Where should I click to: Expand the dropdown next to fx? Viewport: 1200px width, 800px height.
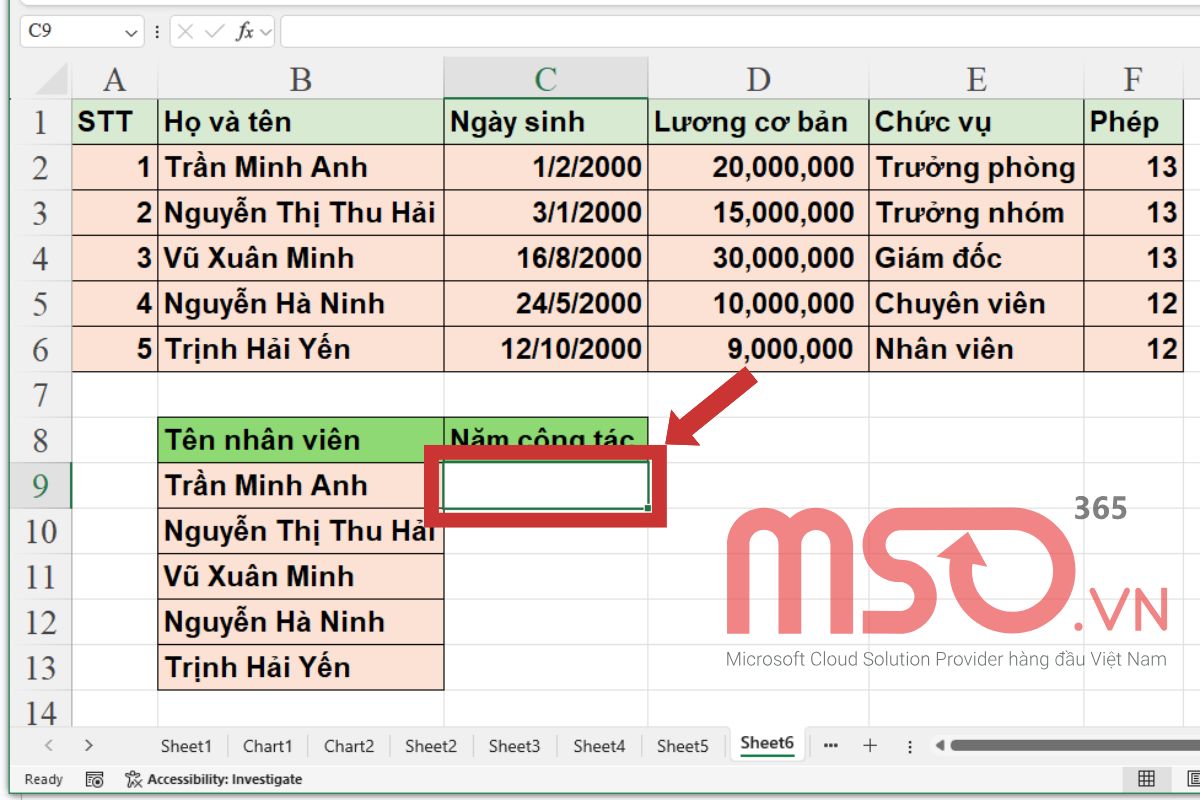tap(266, 32)
